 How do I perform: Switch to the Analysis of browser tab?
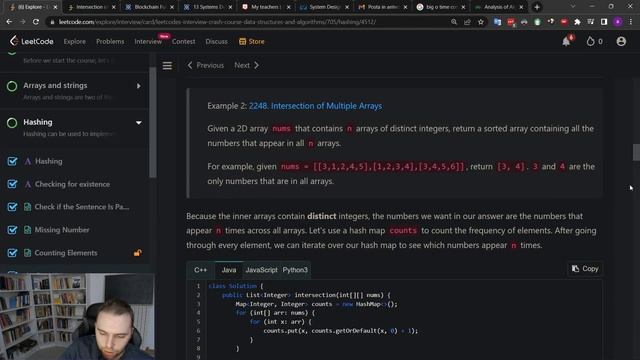pos(498,7)
